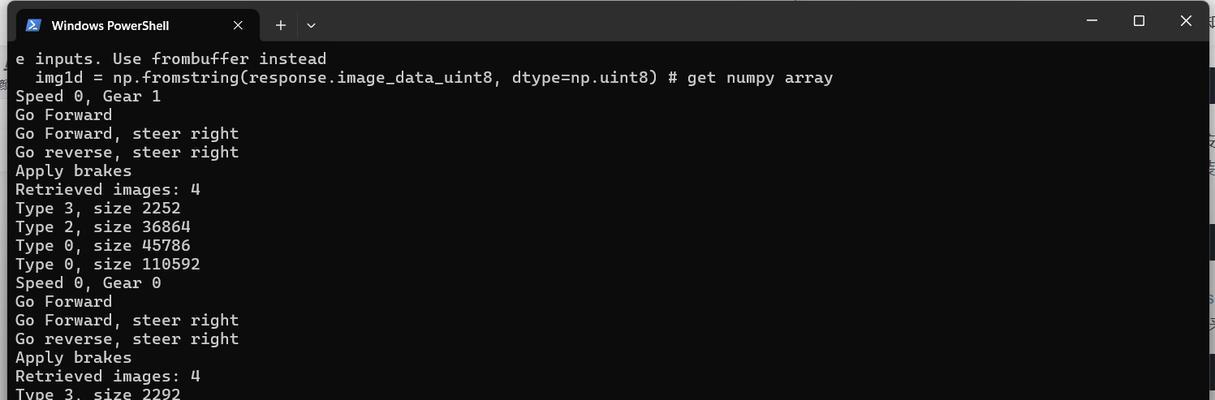Click the 'Speed 0, Gear 1' output line
Image resolution: width=1215 pixels, height=400 pixels.
(x=88, y=96)
